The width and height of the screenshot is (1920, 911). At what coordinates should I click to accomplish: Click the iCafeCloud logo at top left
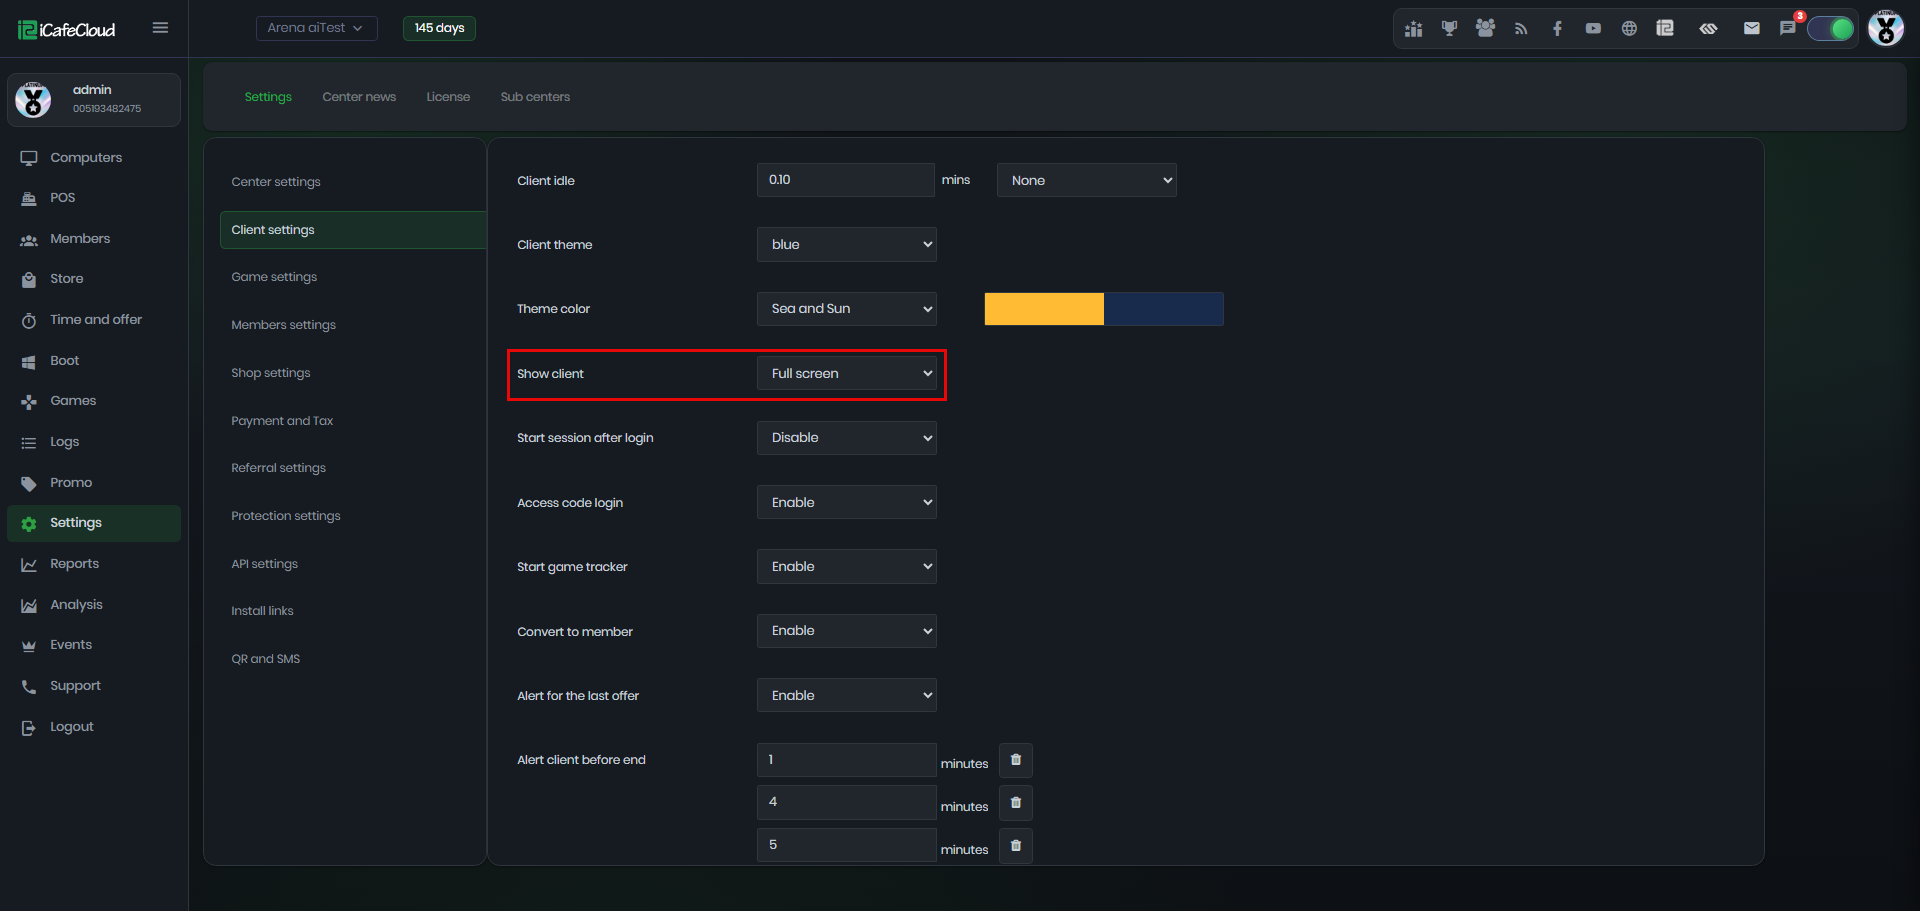pyautogui.click(x=67, y=29)
